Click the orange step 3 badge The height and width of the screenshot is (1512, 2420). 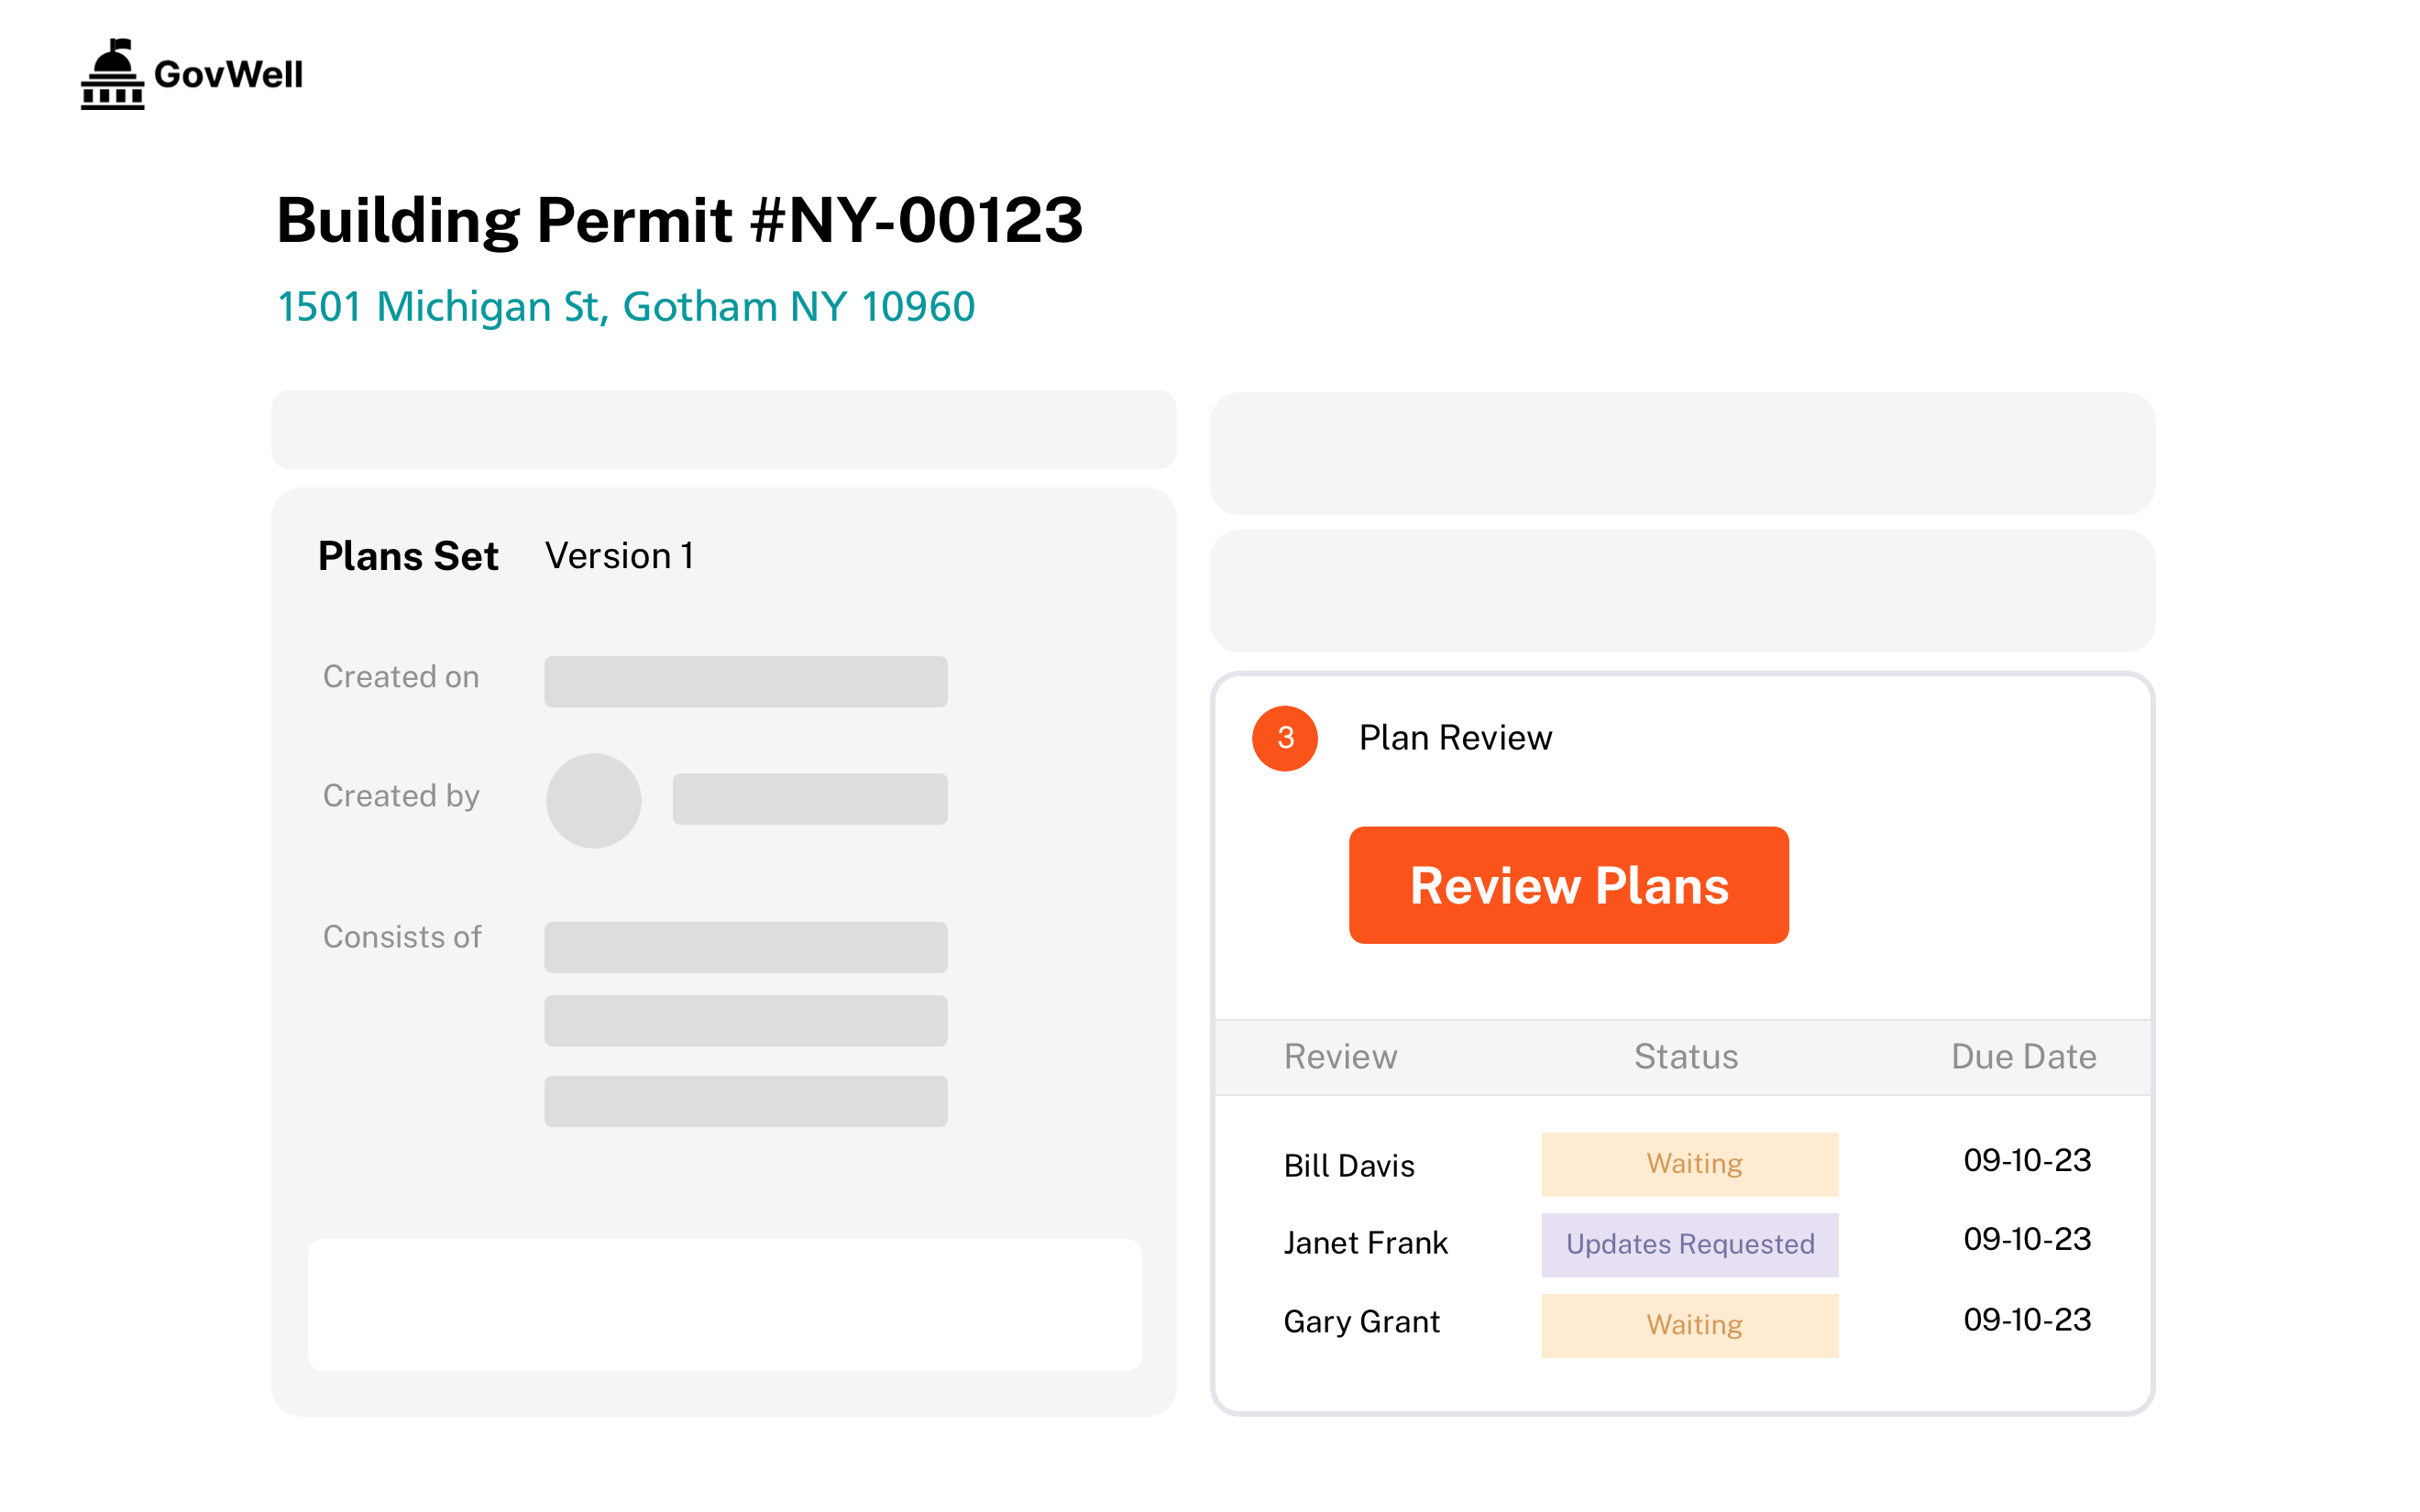click(x=1284, y=738)
